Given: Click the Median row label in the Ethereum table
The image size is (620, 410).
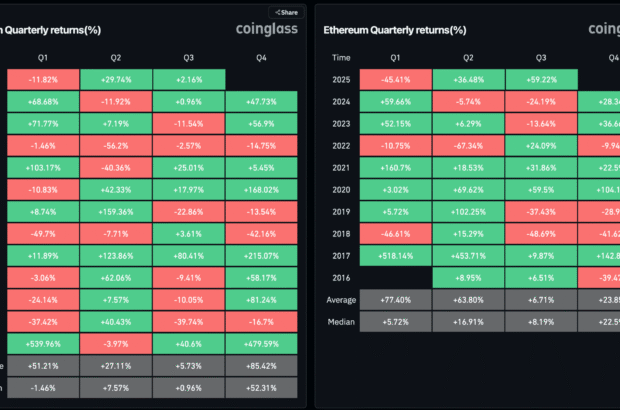Looking at the screenshot, I should pos(340,321).
